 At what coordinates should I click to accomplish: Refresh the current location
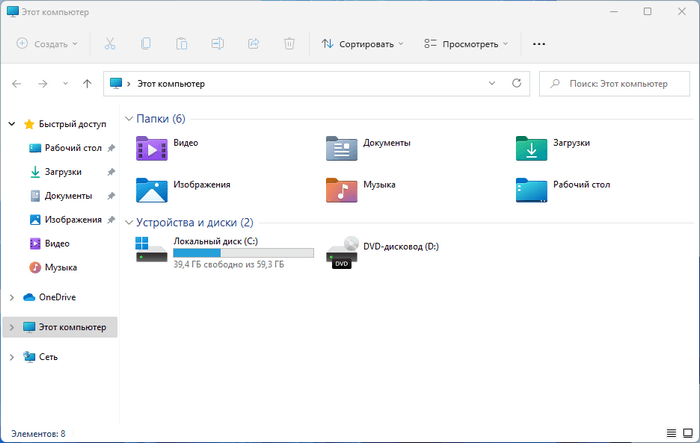(517, 83)
